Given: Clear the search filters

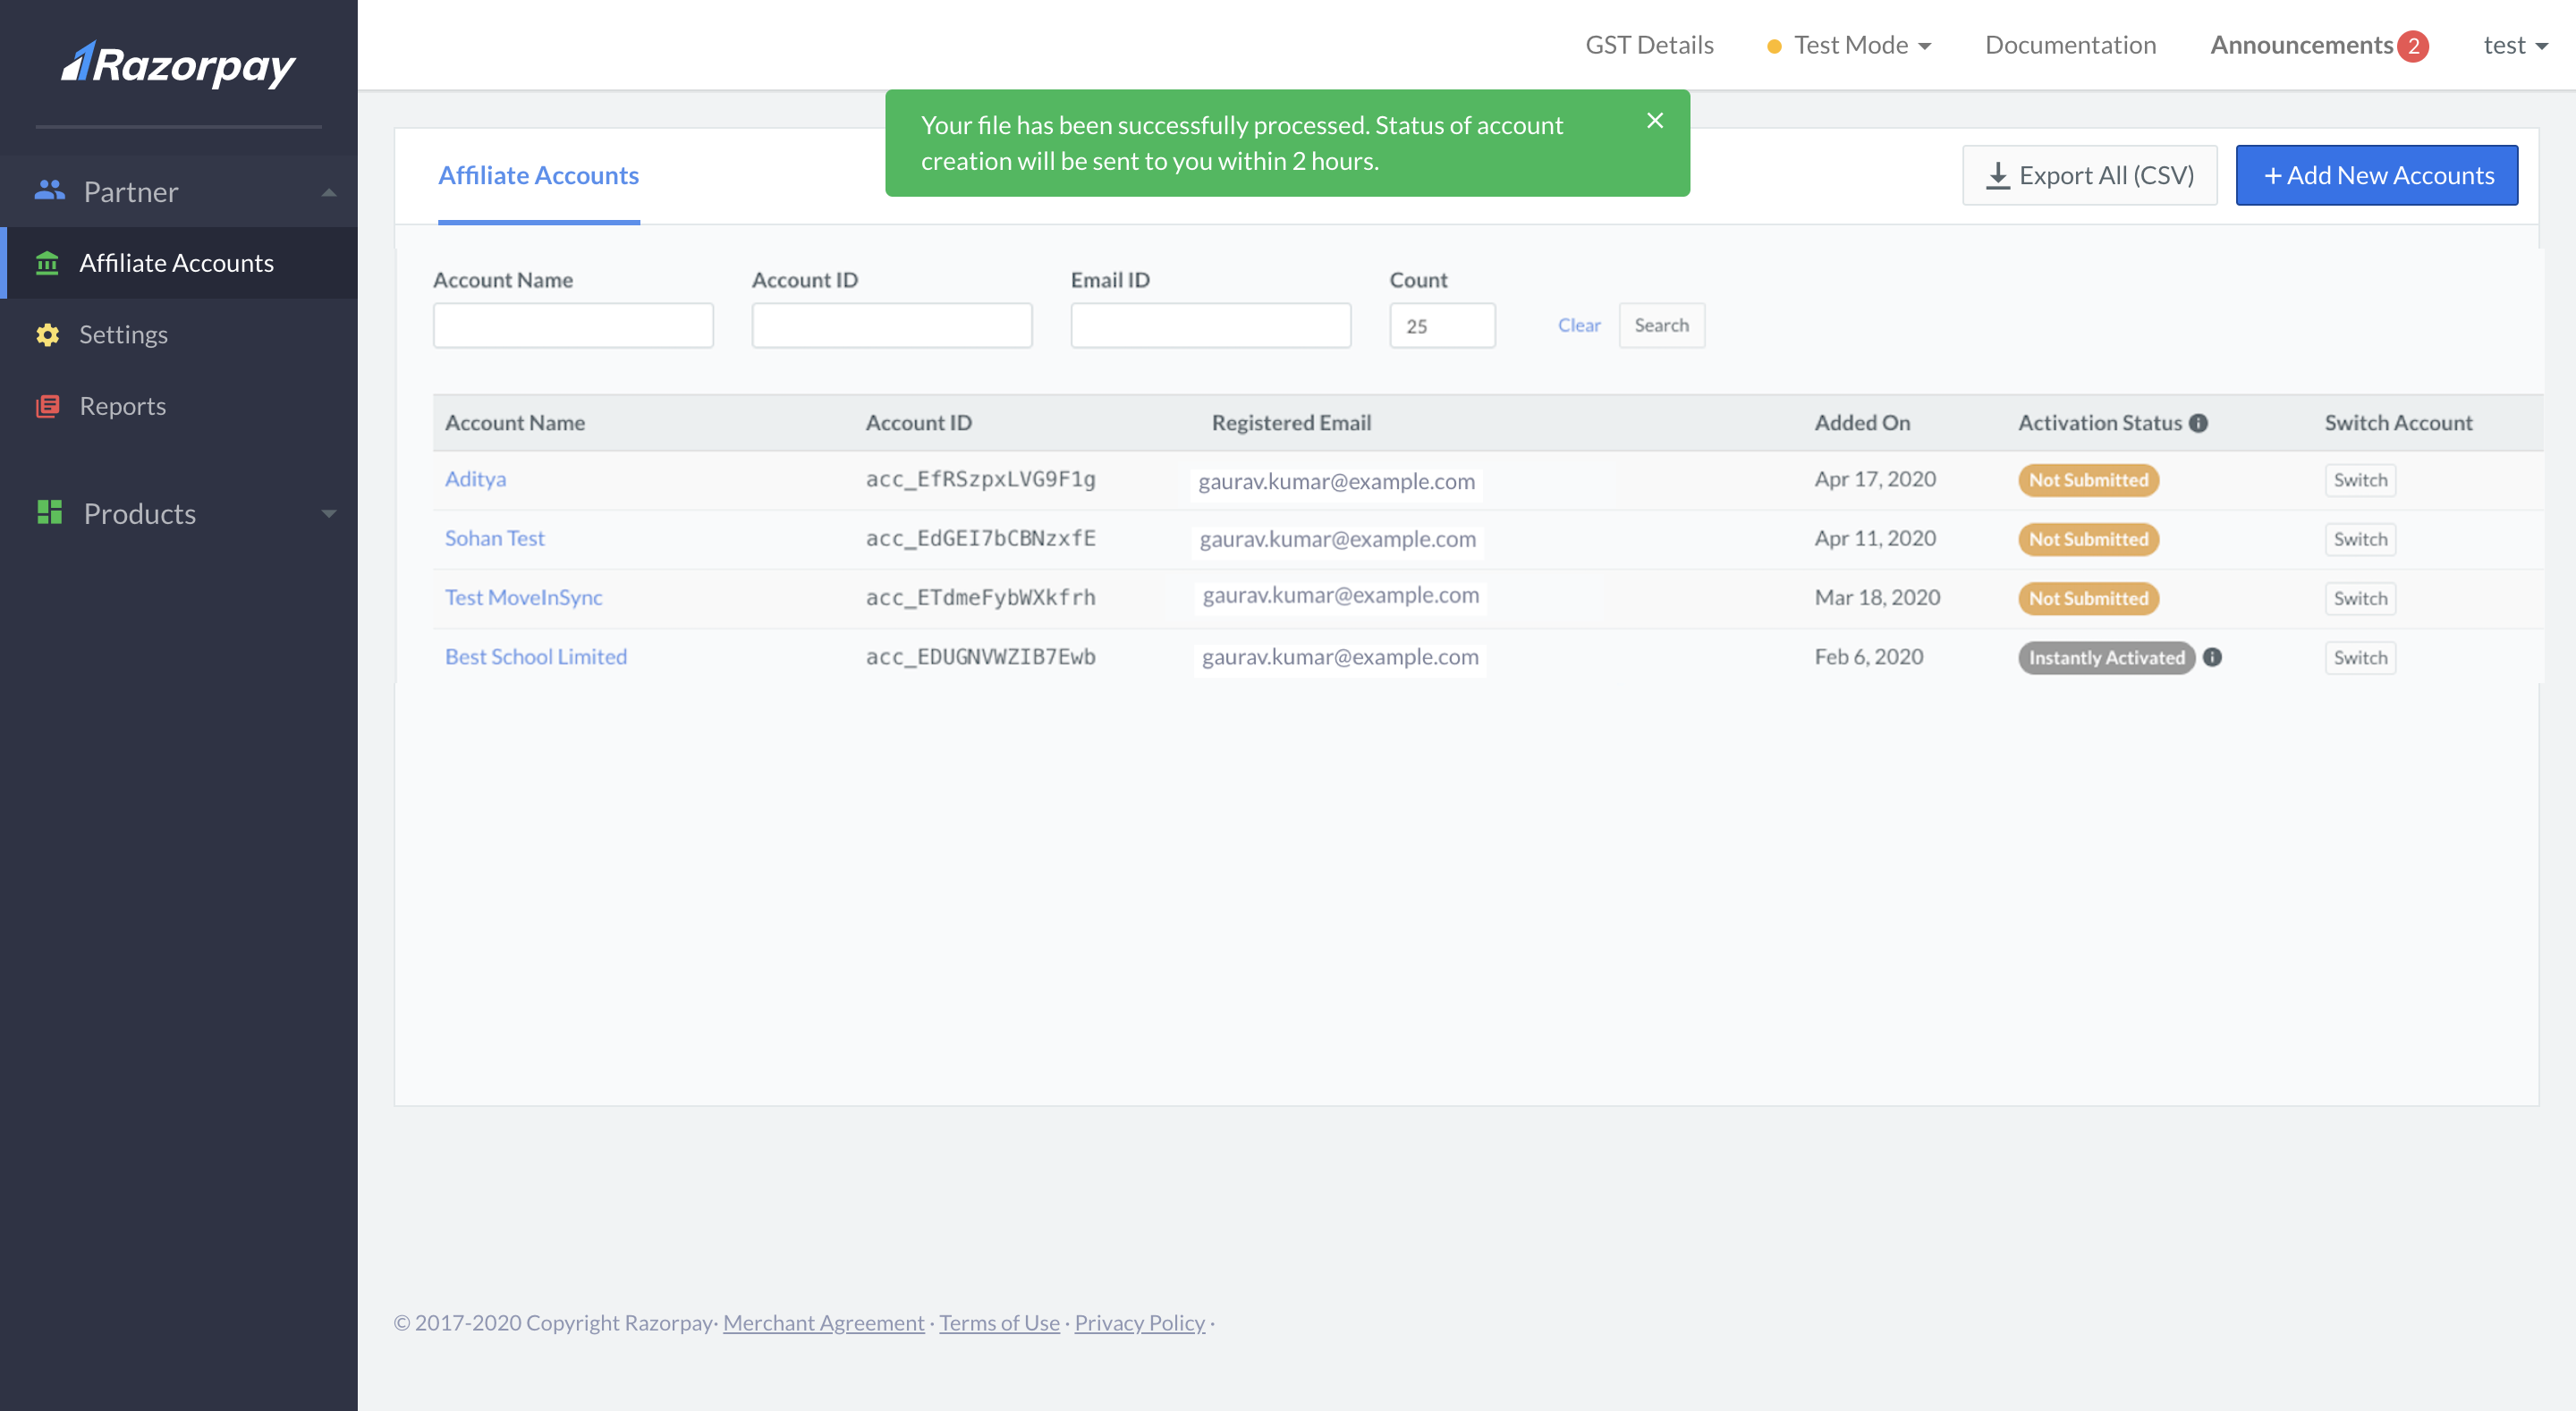Looking at the screenshot, I should pyautogui.click(x=1578, y=325).
